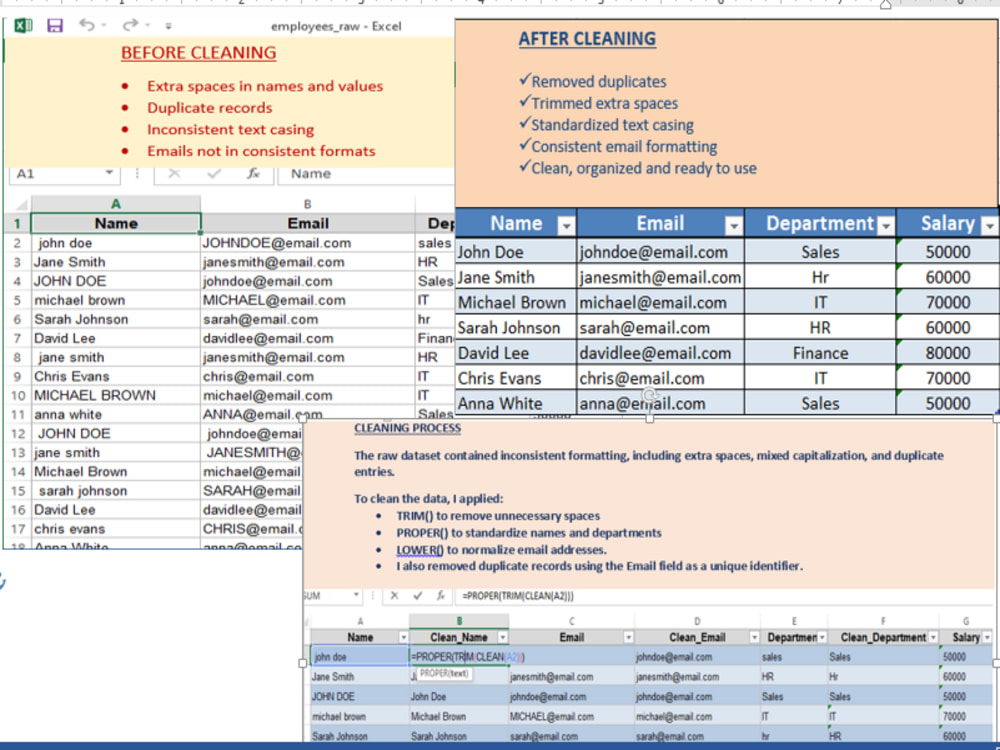The image size is (1000, 750).
Task: Open Clean_Name filter arrow in lower sheet
Action: pyautogui.click(x=503, y=637)
